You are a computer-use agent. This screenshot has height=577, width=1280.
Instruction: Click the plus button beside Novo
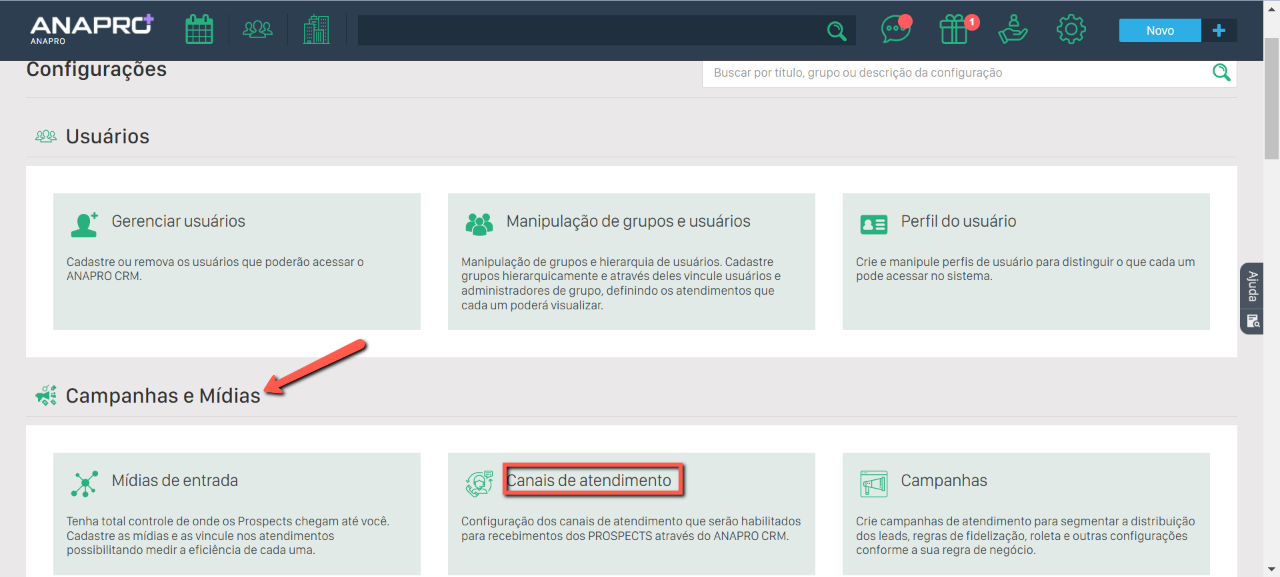pyautogui.click(x=1218, y=31)
